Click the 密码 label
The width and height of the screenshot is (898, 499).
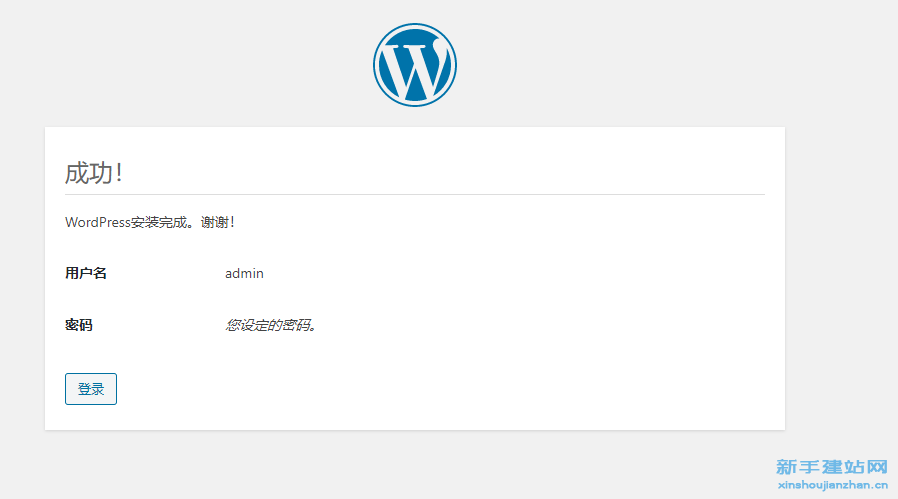[x=78, y=325]
